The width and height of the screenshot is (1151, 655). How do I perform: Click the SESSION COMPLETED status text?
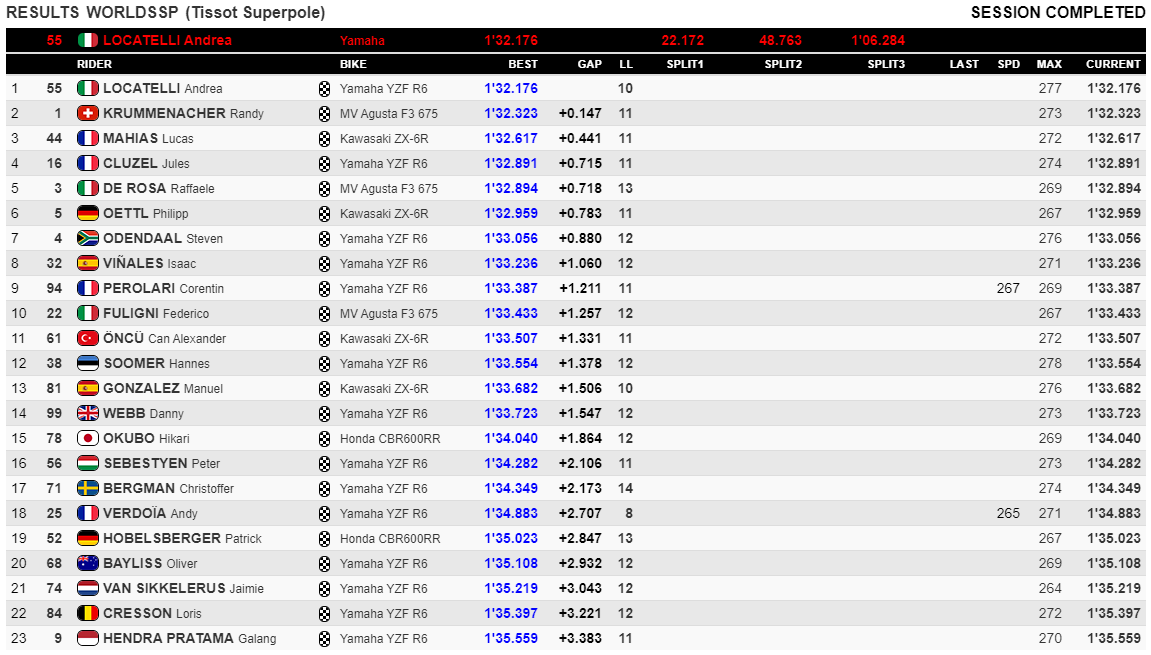[1058, 12]
